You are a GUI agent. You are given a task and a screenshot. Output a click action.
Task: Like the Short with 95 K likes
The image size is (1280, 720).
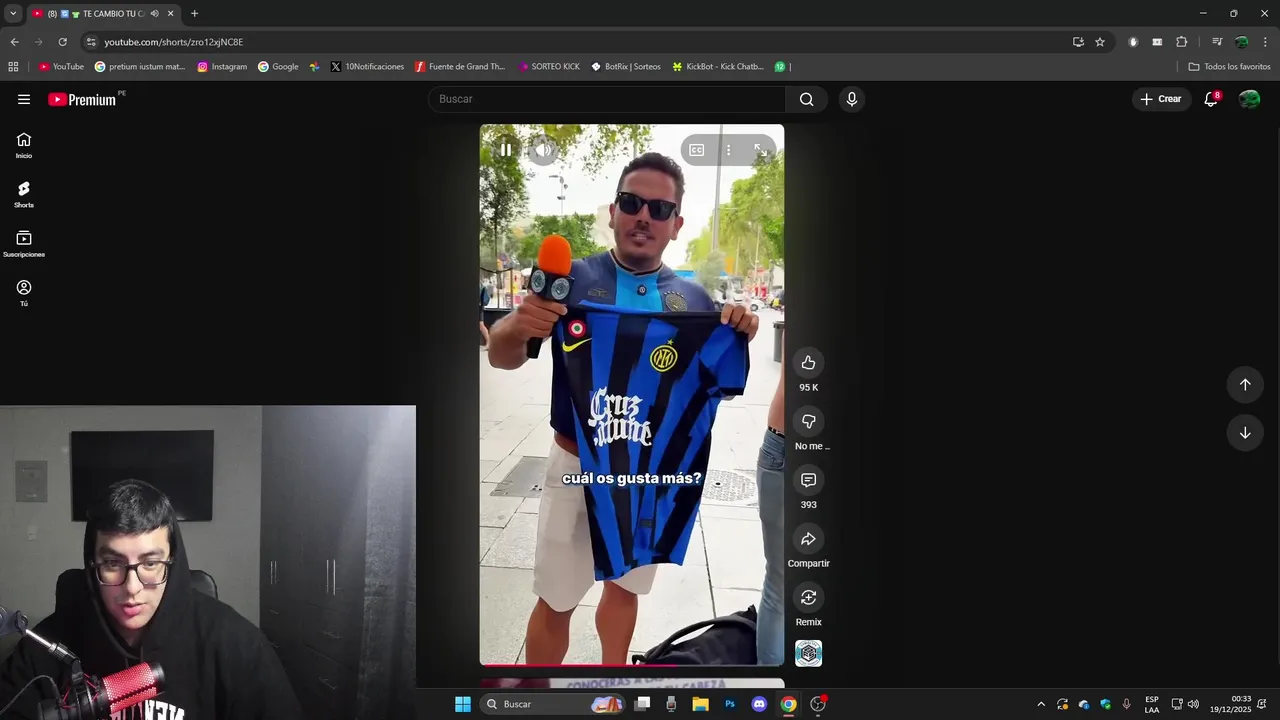808,363
